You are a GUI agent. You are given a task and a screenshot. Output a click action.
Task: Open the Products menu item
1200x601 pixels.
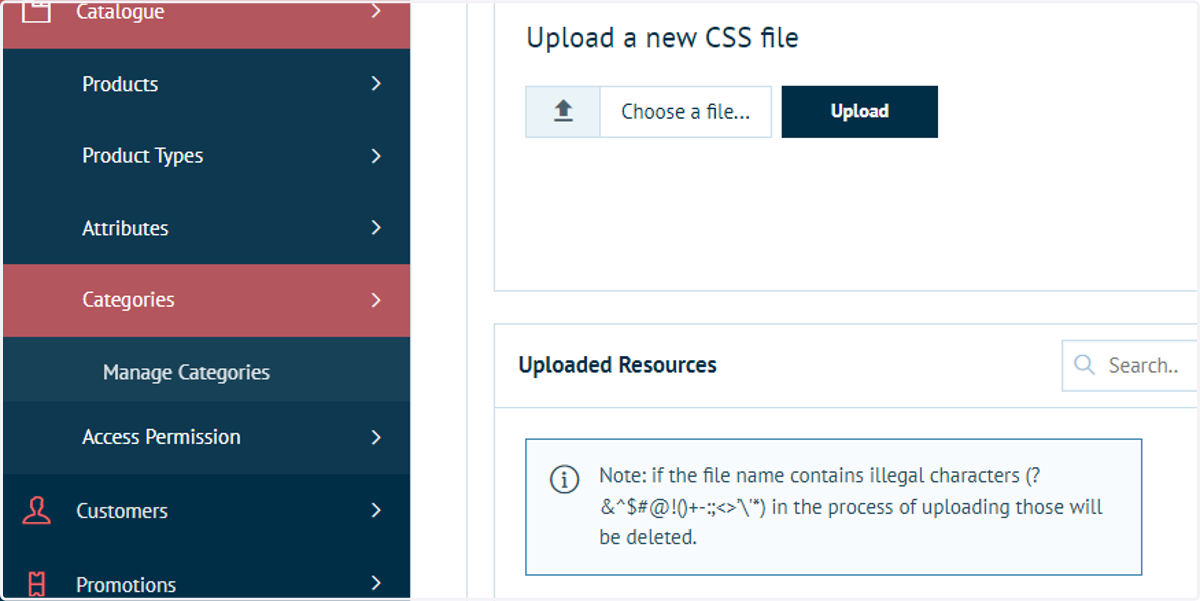[x=206, y=84]
